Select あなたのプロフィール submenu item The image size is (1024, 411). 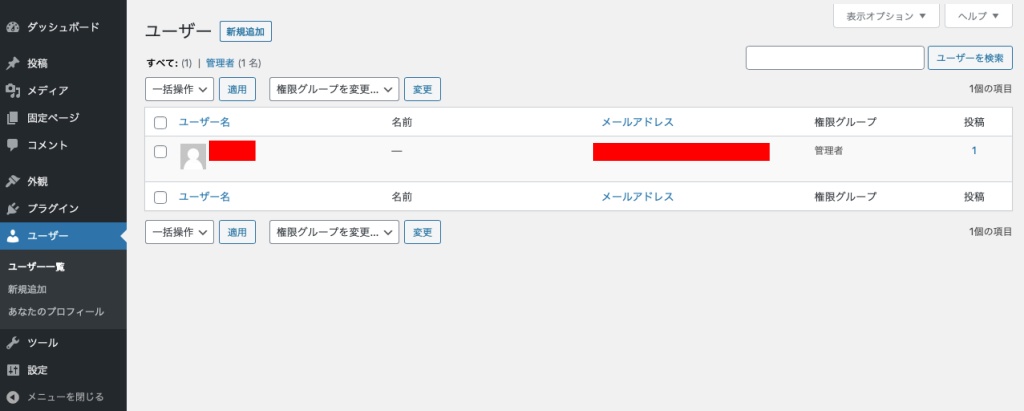click(56, 312)
